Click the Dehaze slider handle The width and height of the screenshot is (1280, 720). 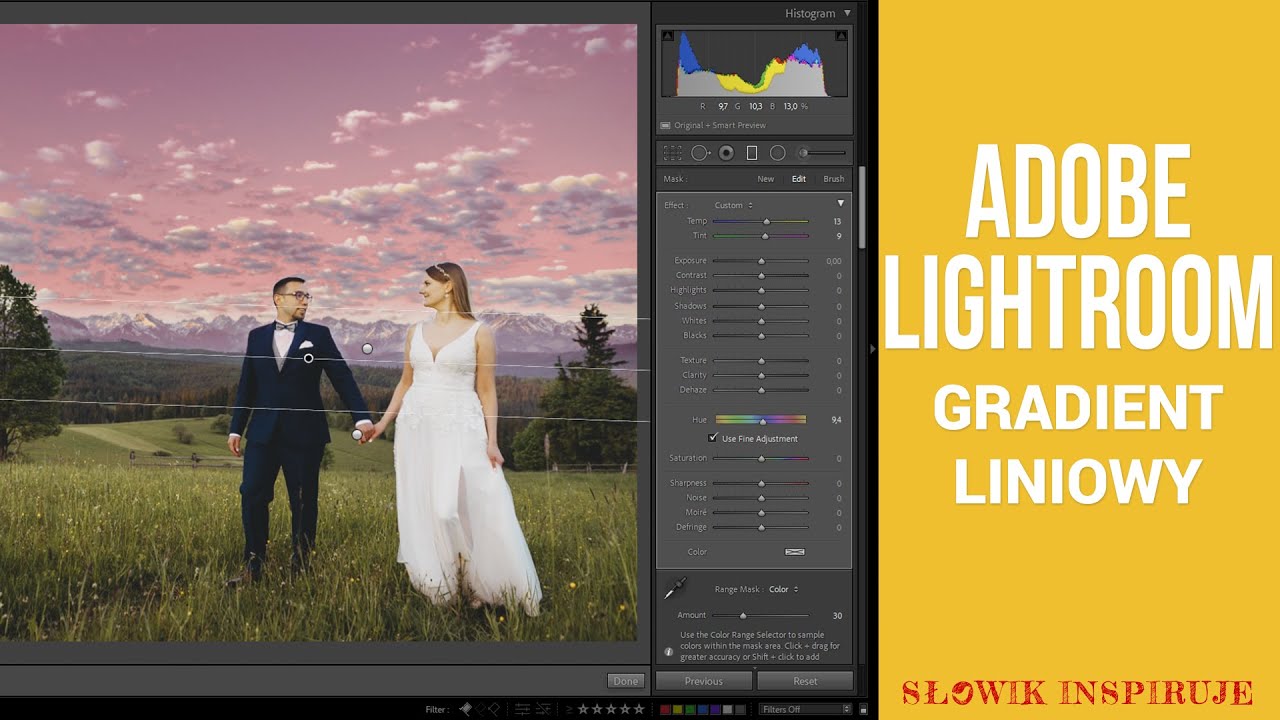click(761, 390)
